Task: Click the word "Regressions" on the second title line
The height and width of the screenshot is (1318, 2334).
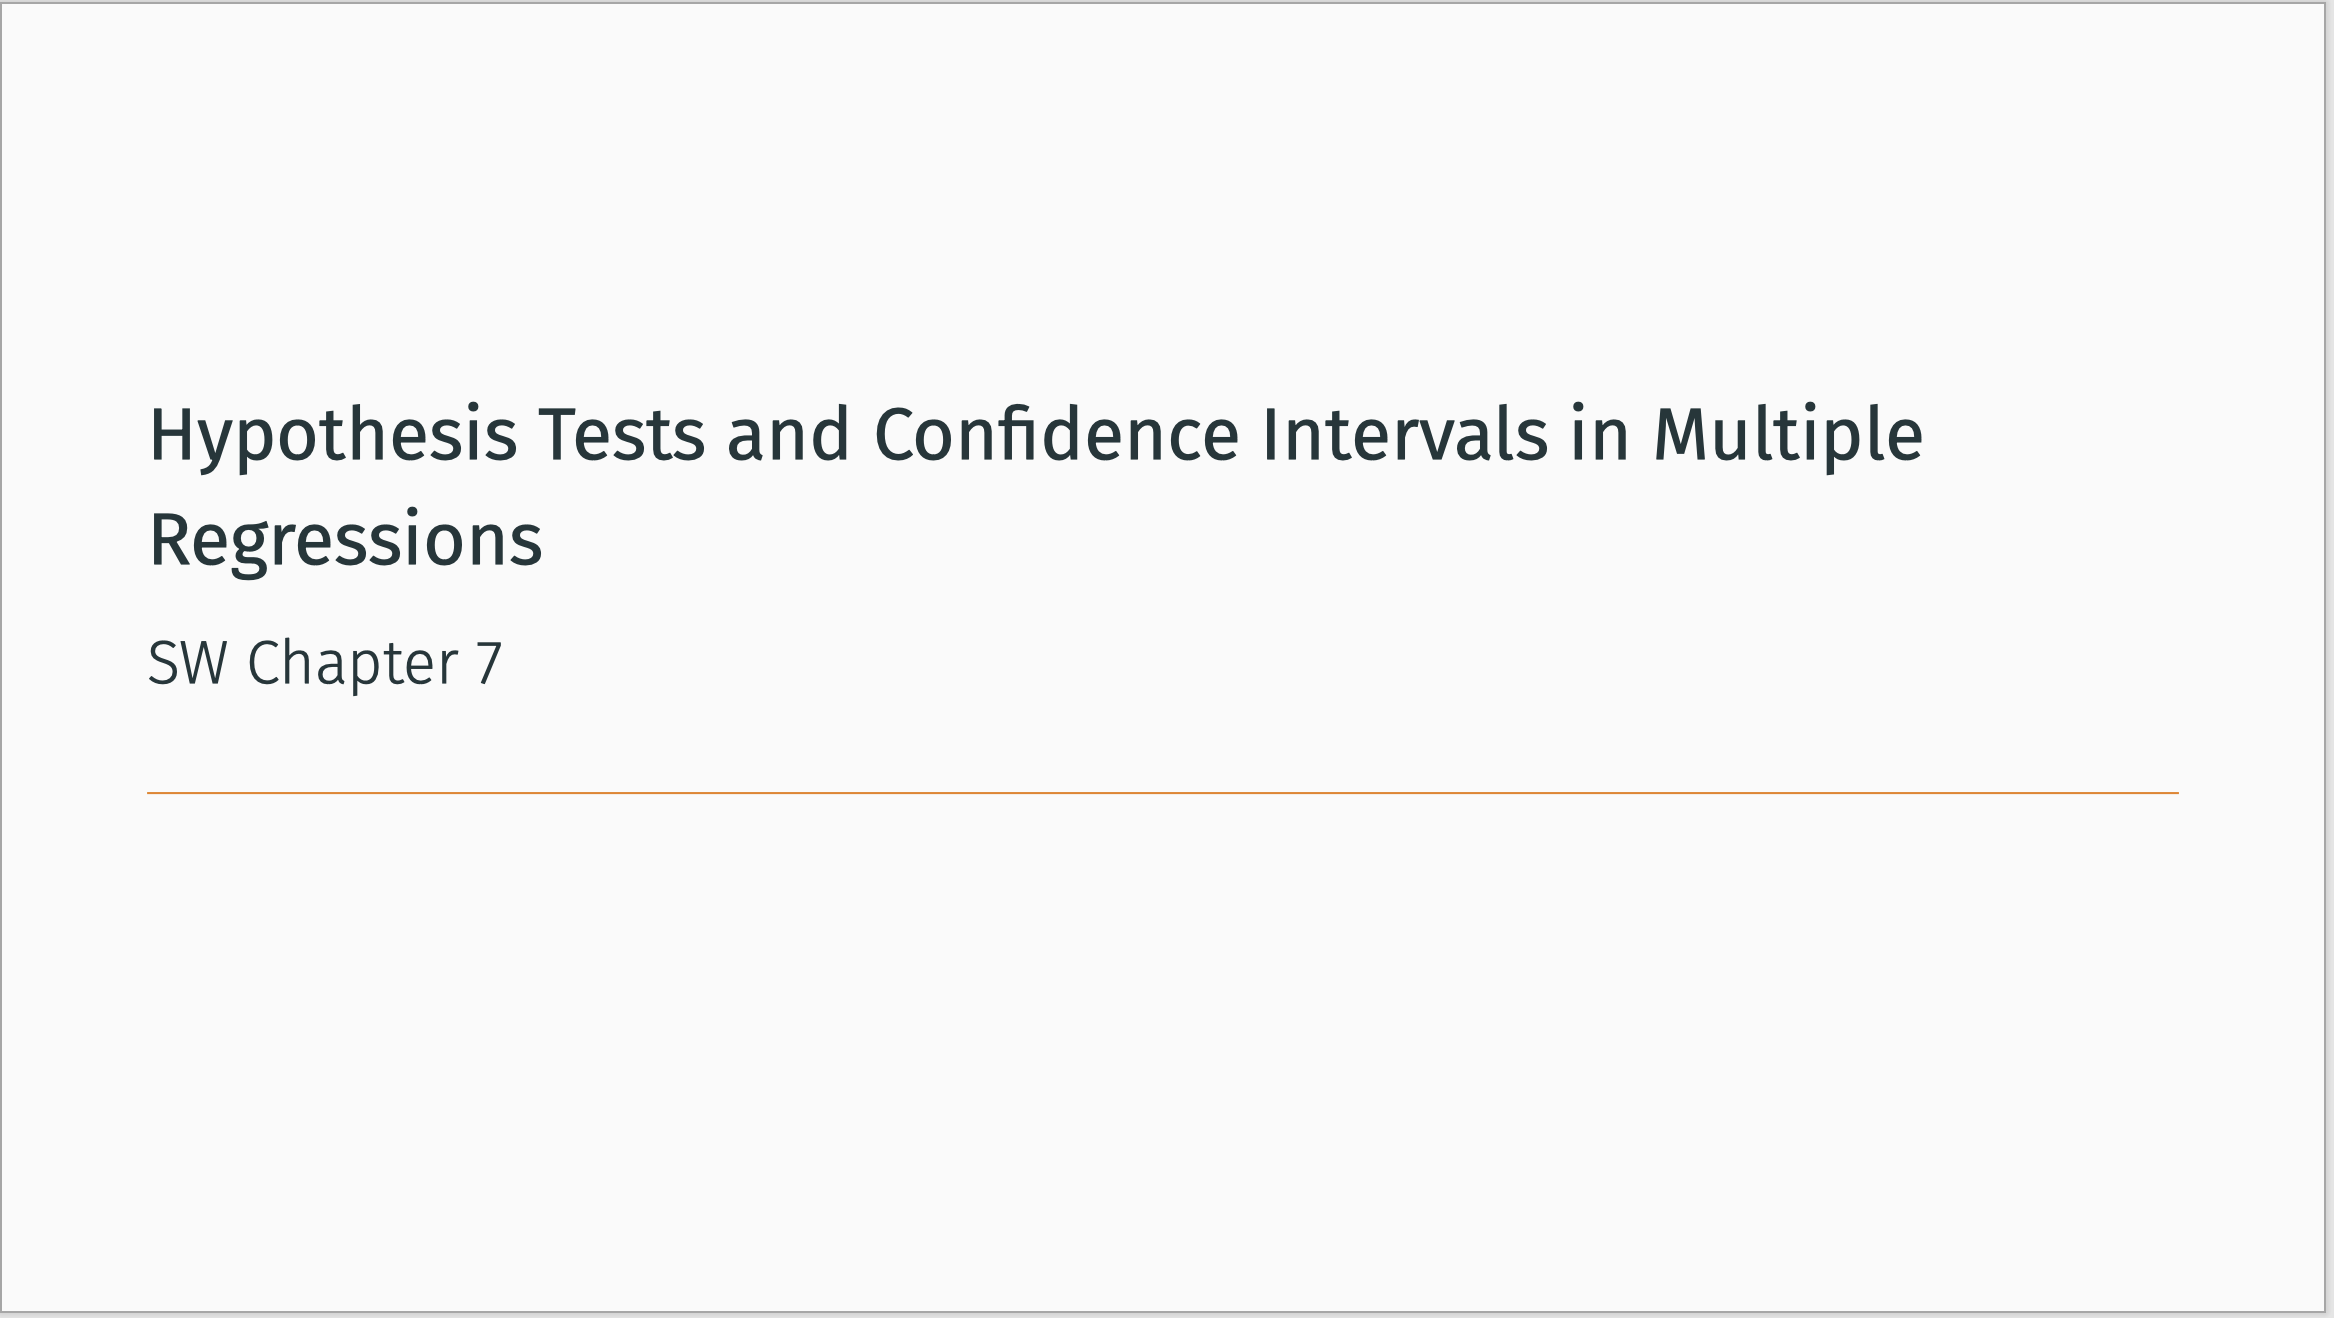Action: point(345,541)
